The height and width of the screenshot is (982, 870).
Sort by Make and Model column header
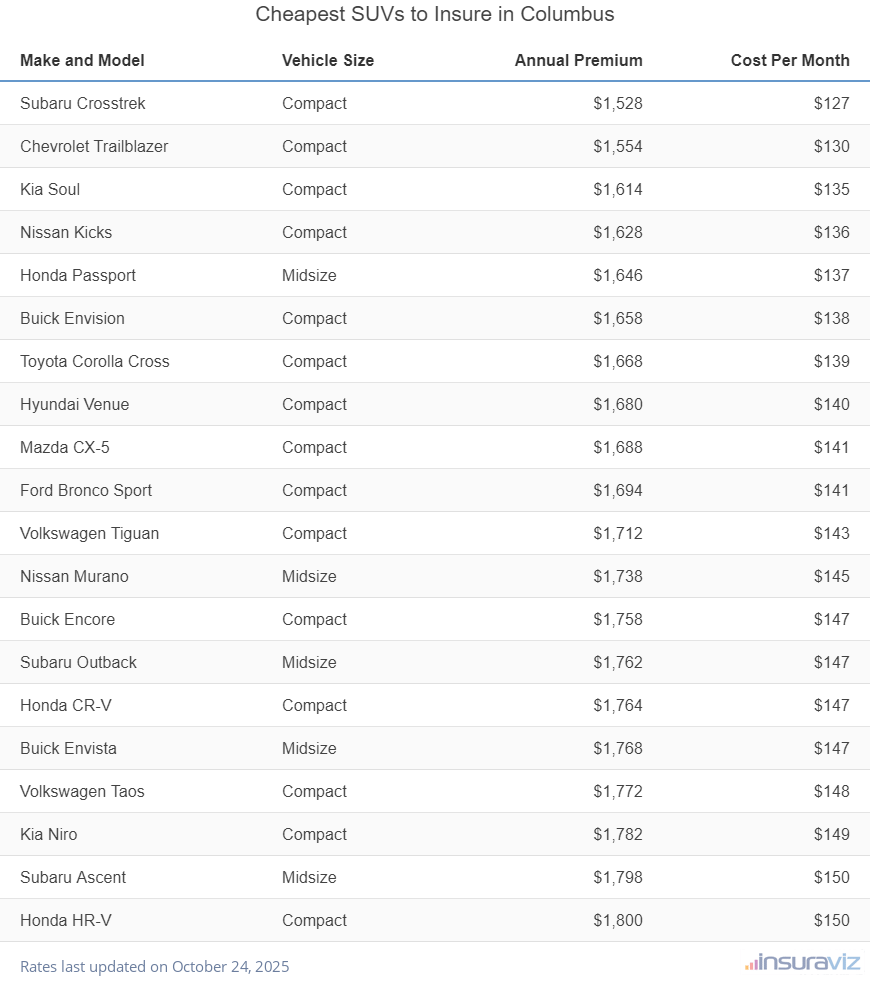(82, 60)
